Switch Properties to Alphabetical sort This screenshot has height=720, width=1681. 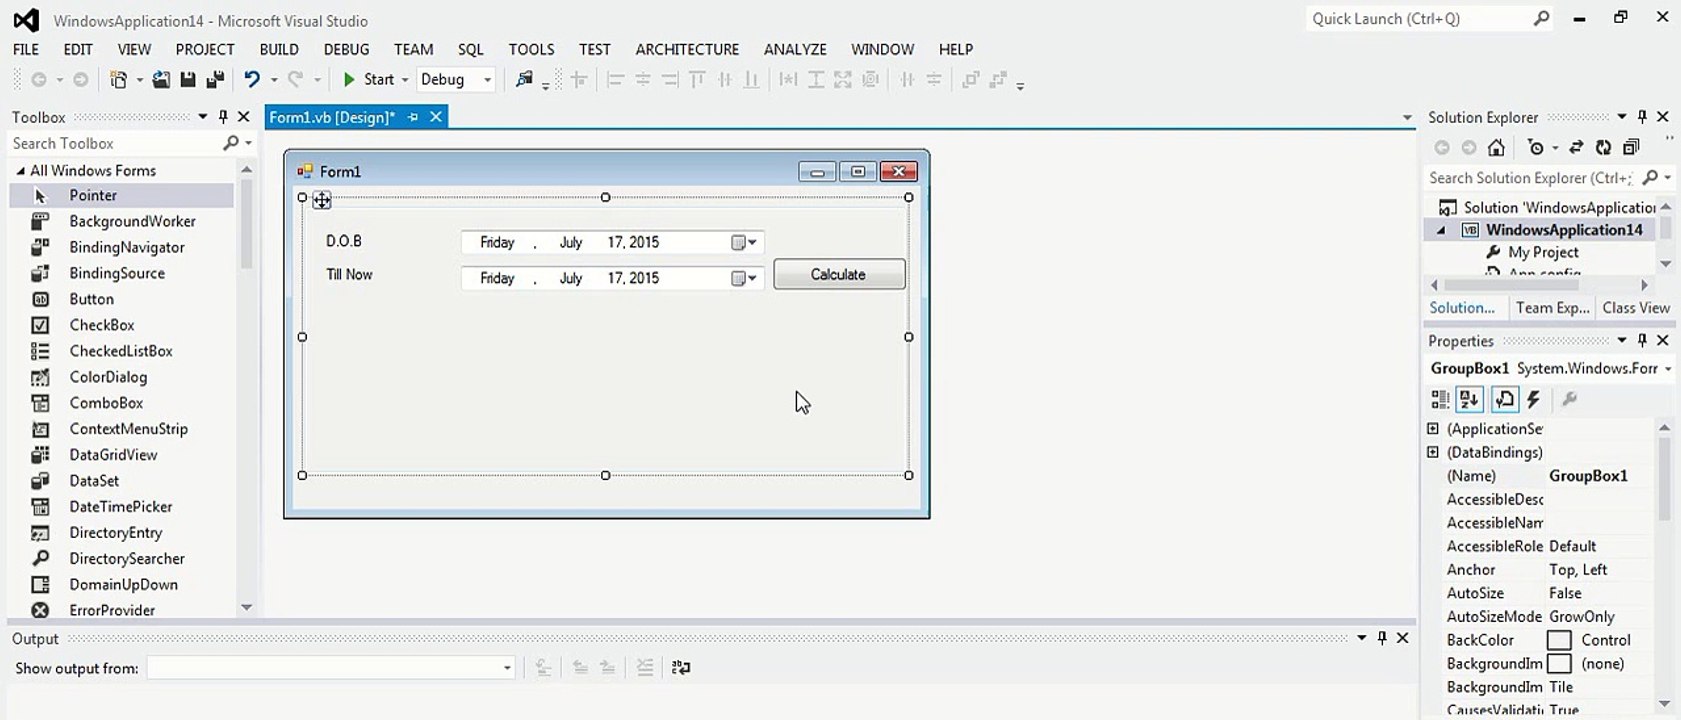(x=1468, y=400)
